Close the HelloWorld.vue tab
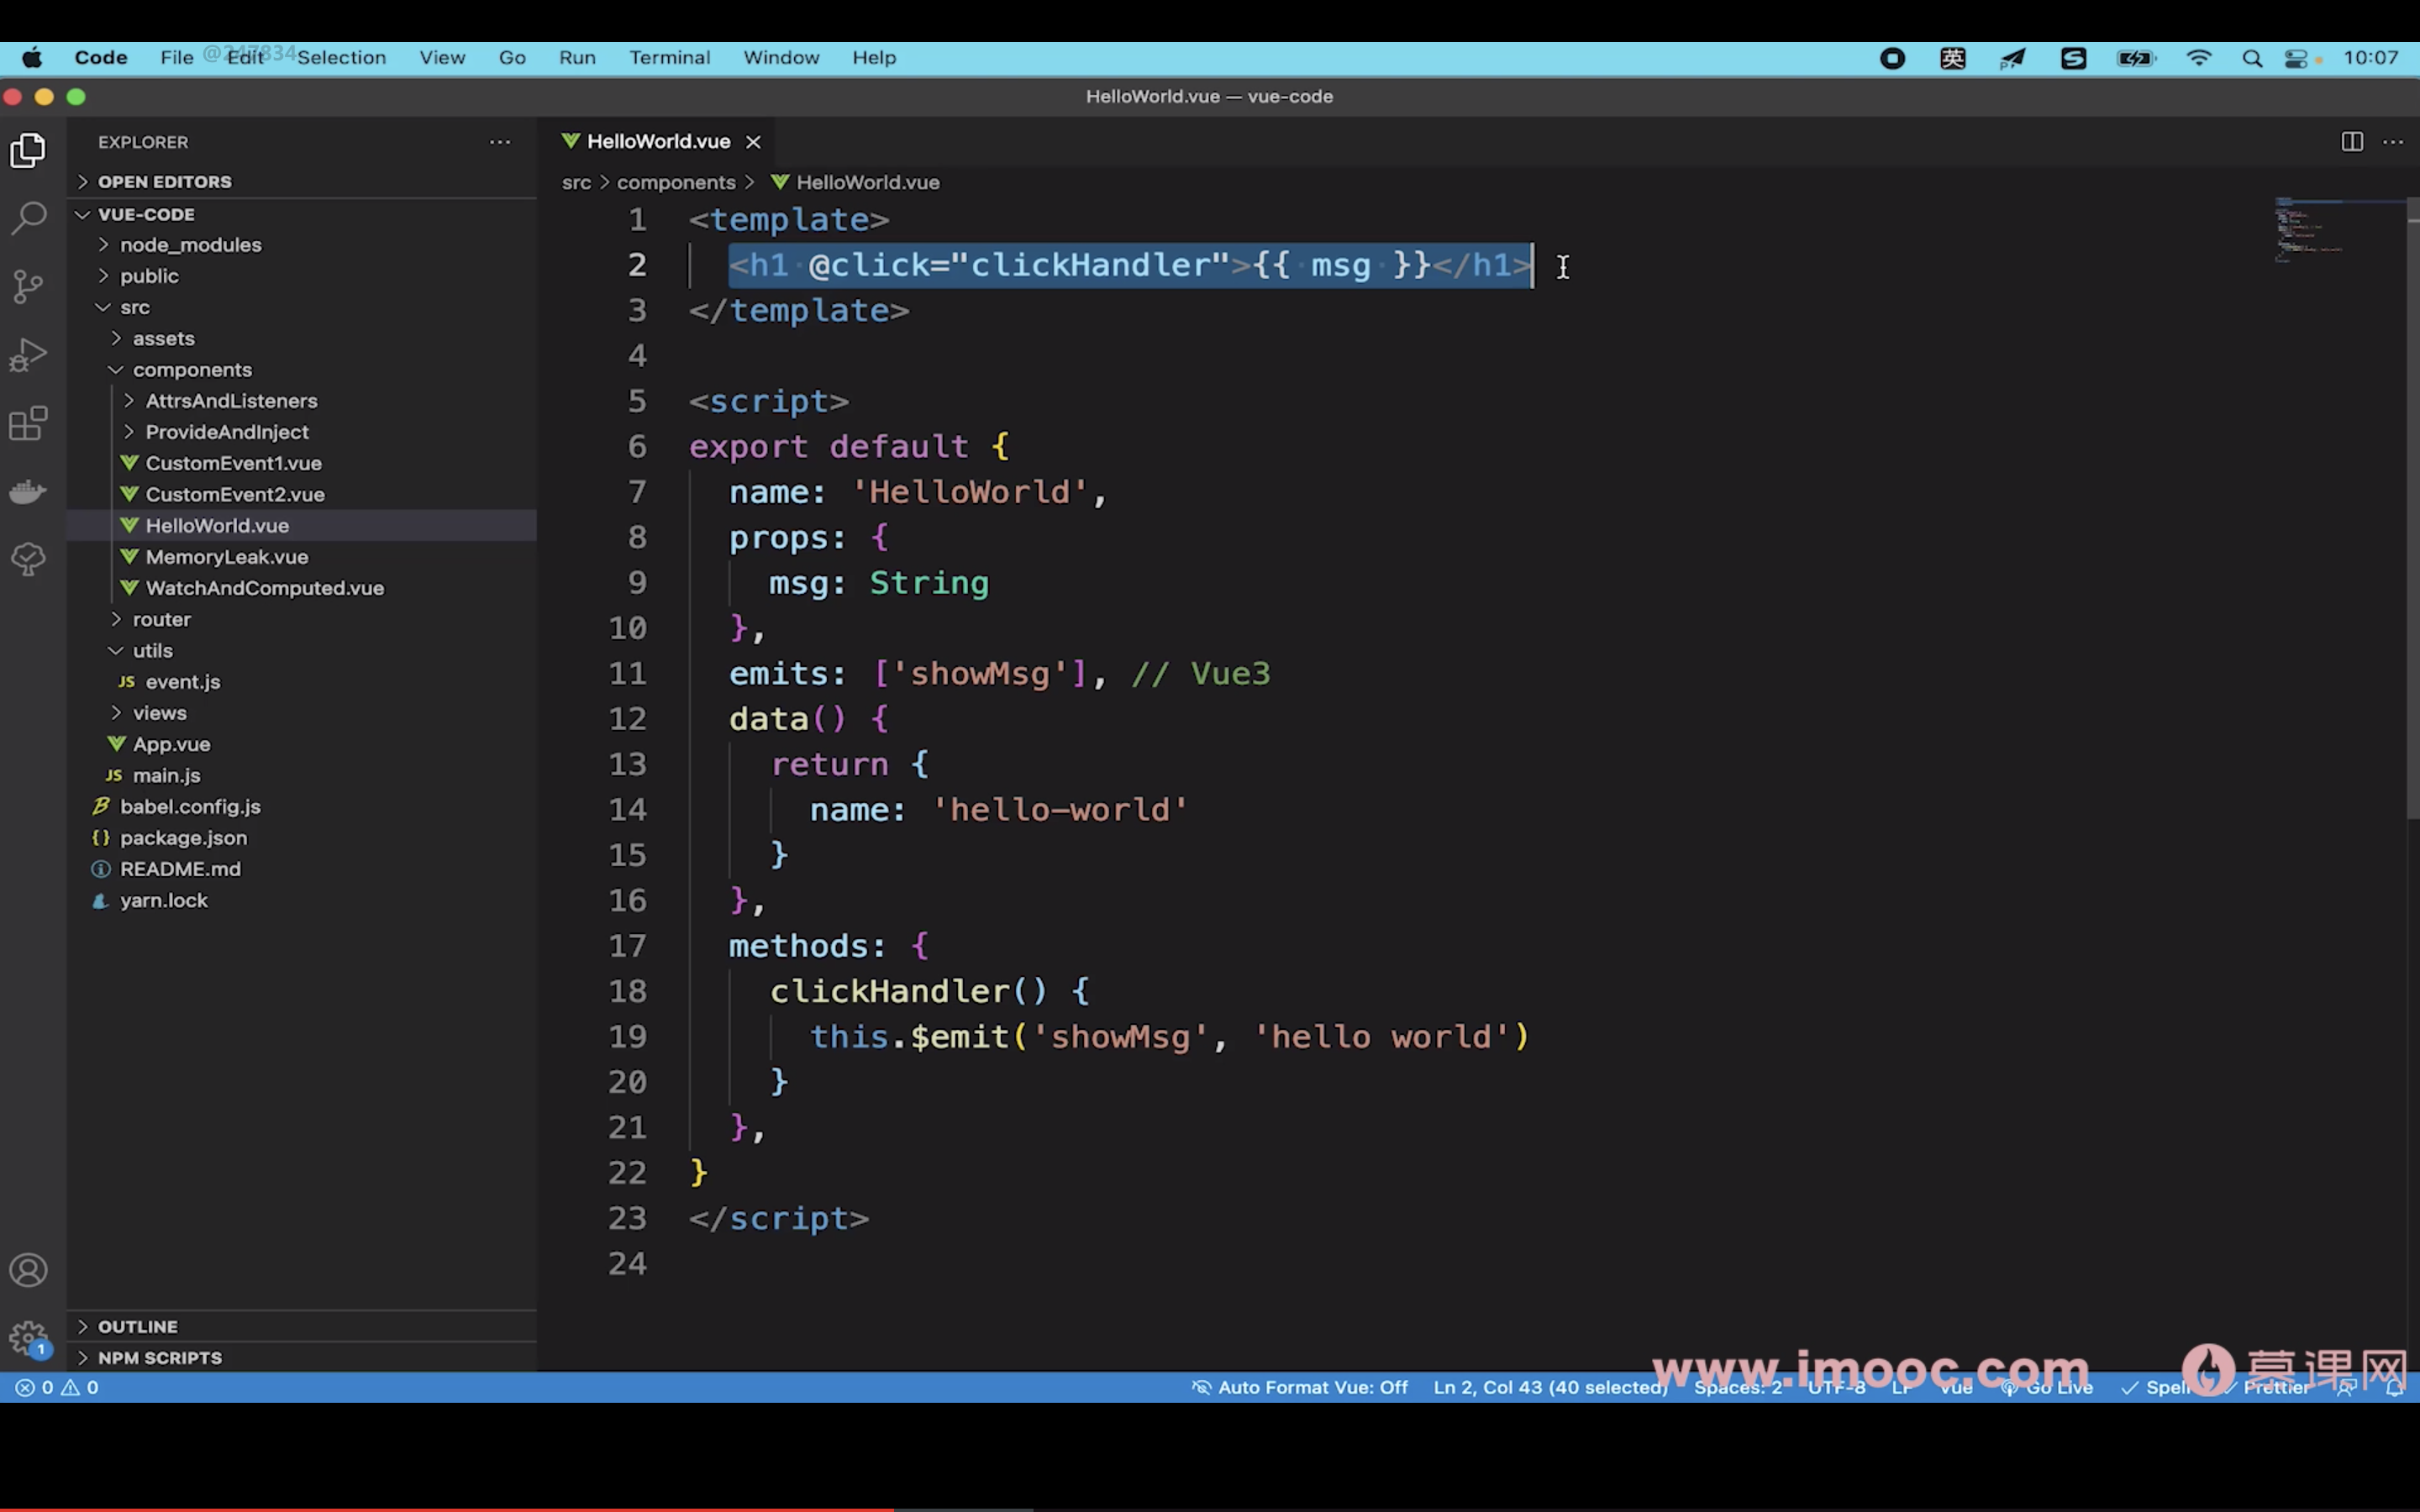 [x=753, y=142]
